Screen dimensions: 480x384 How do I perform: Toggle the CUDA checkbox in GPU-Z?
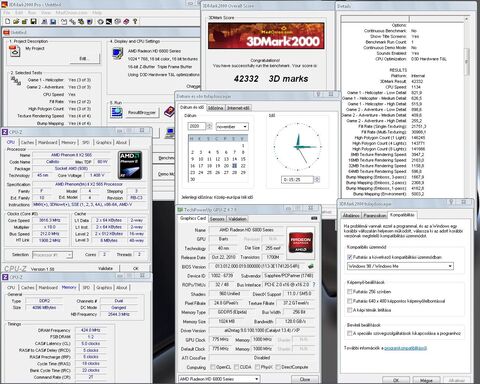[236, 367]
